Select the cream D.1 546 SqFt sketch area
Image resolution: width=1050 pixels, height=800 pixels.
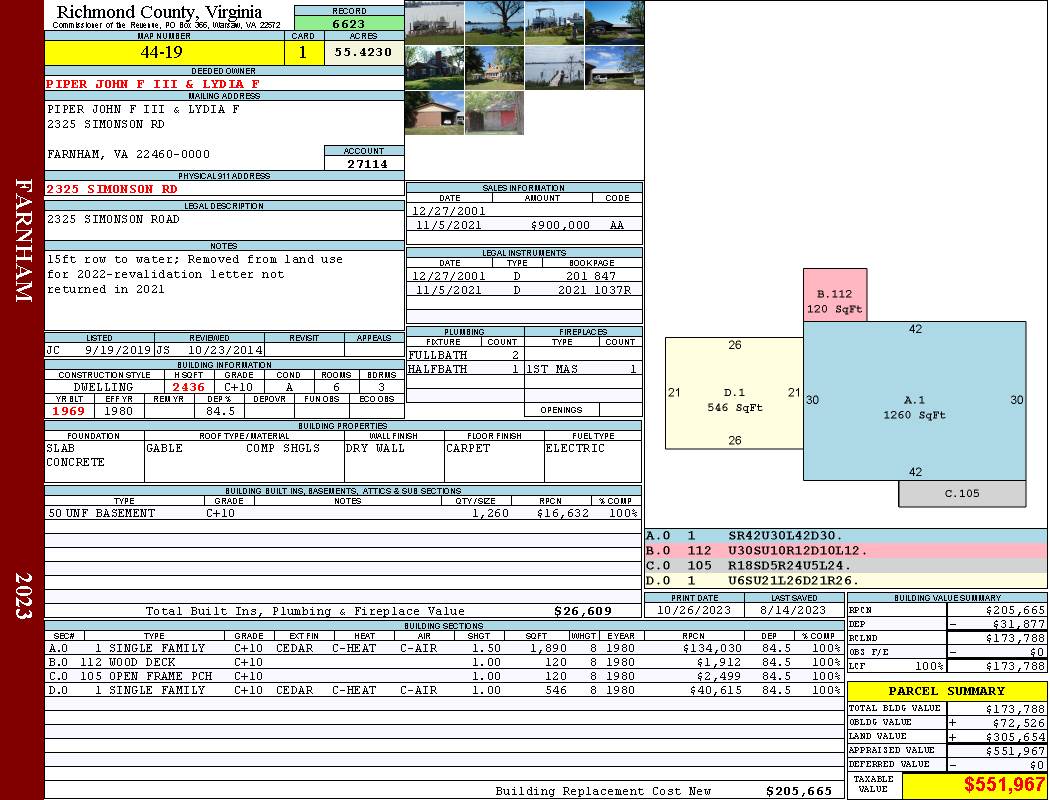click(x=734, y=393)
